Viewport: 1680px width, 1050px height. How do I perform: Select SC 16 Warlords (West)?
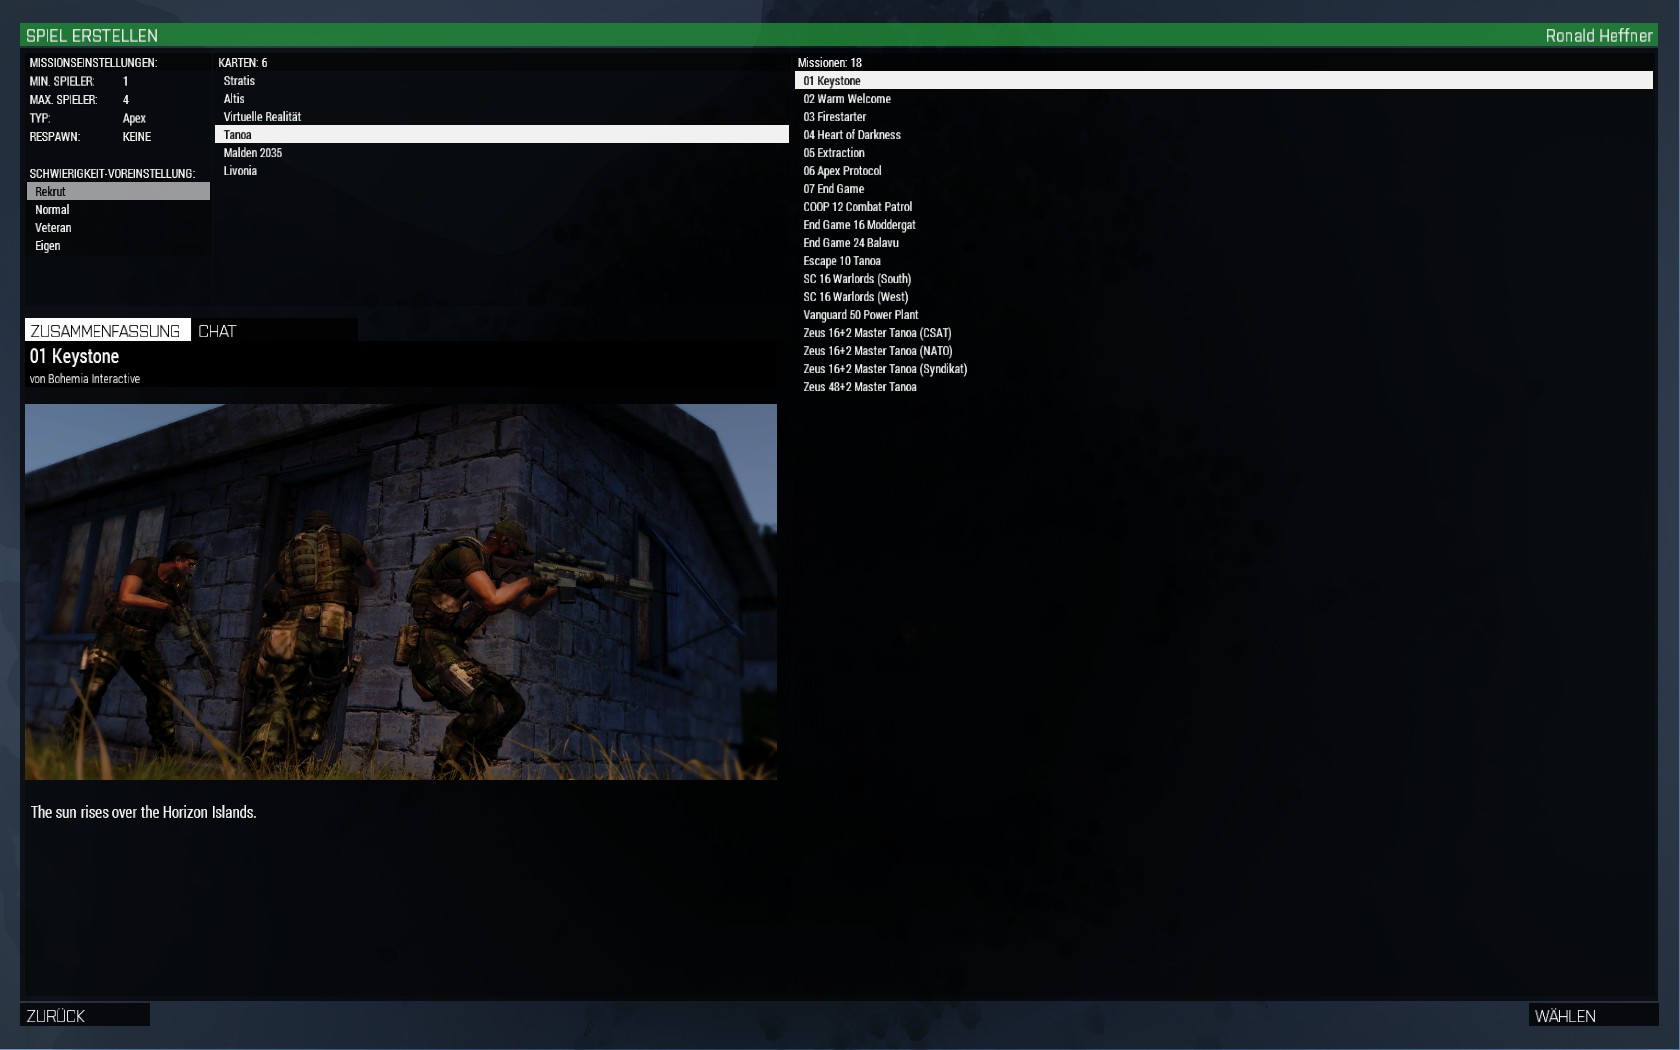pyautogui.click(x=1223, y=297)
